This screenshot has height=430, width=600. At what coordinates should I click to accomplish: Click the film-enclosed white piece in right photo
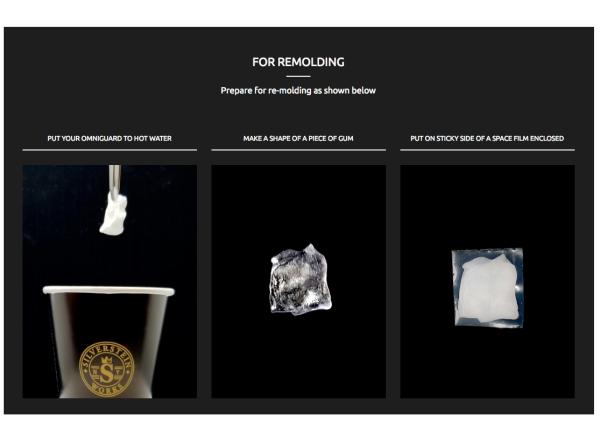(489, 288)
